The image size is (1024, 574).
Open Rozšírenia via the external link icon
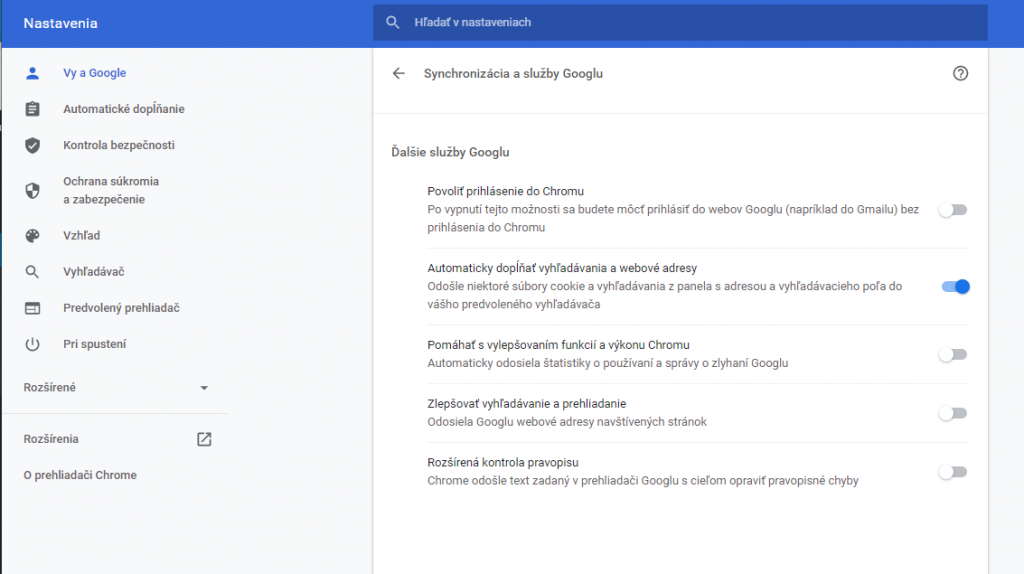204,439
